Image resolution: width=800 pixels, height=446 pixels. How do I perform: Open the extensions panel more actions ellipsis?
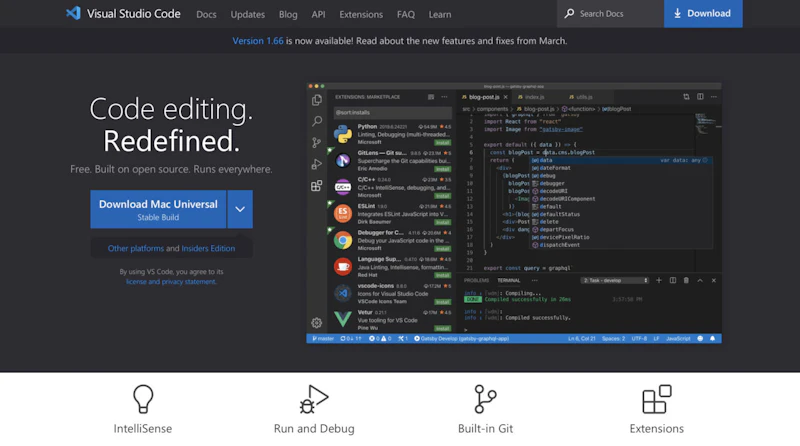click(x=444, y=96)
